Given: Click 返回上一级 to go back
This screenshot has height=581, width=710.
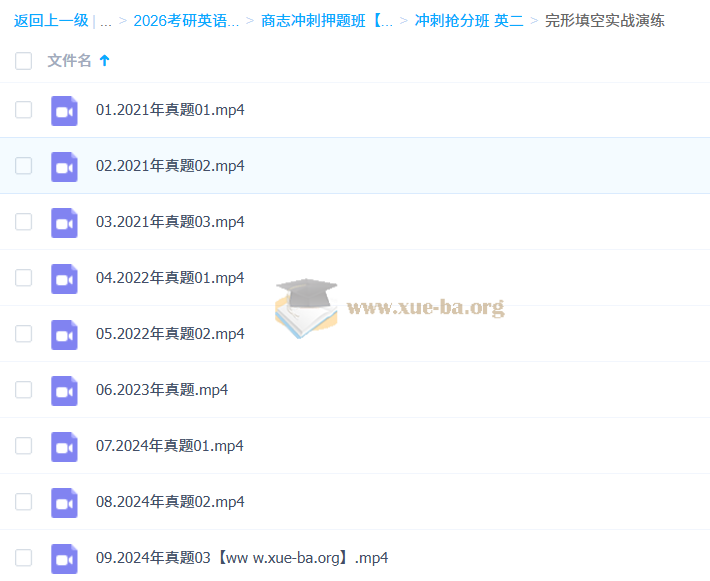Looking at the screenshot, I should point(51,21).
